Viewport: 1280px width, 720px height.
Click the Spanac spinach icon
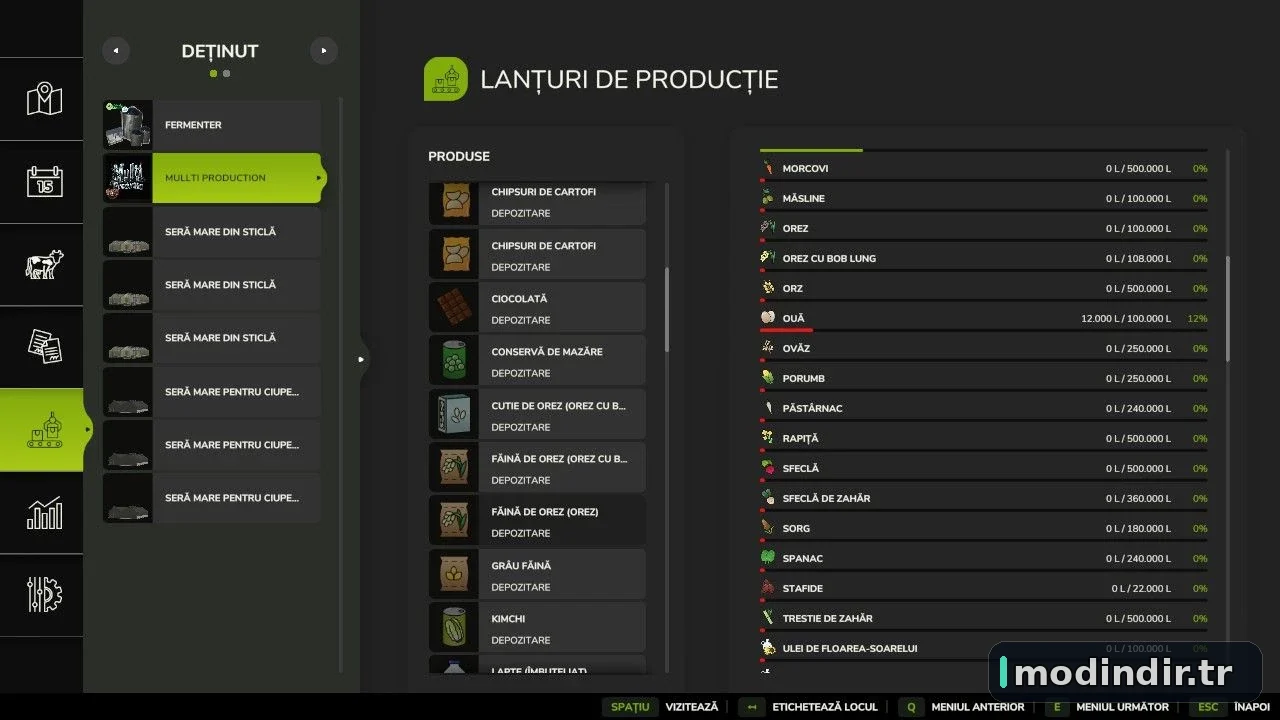(x=768, y=558)
